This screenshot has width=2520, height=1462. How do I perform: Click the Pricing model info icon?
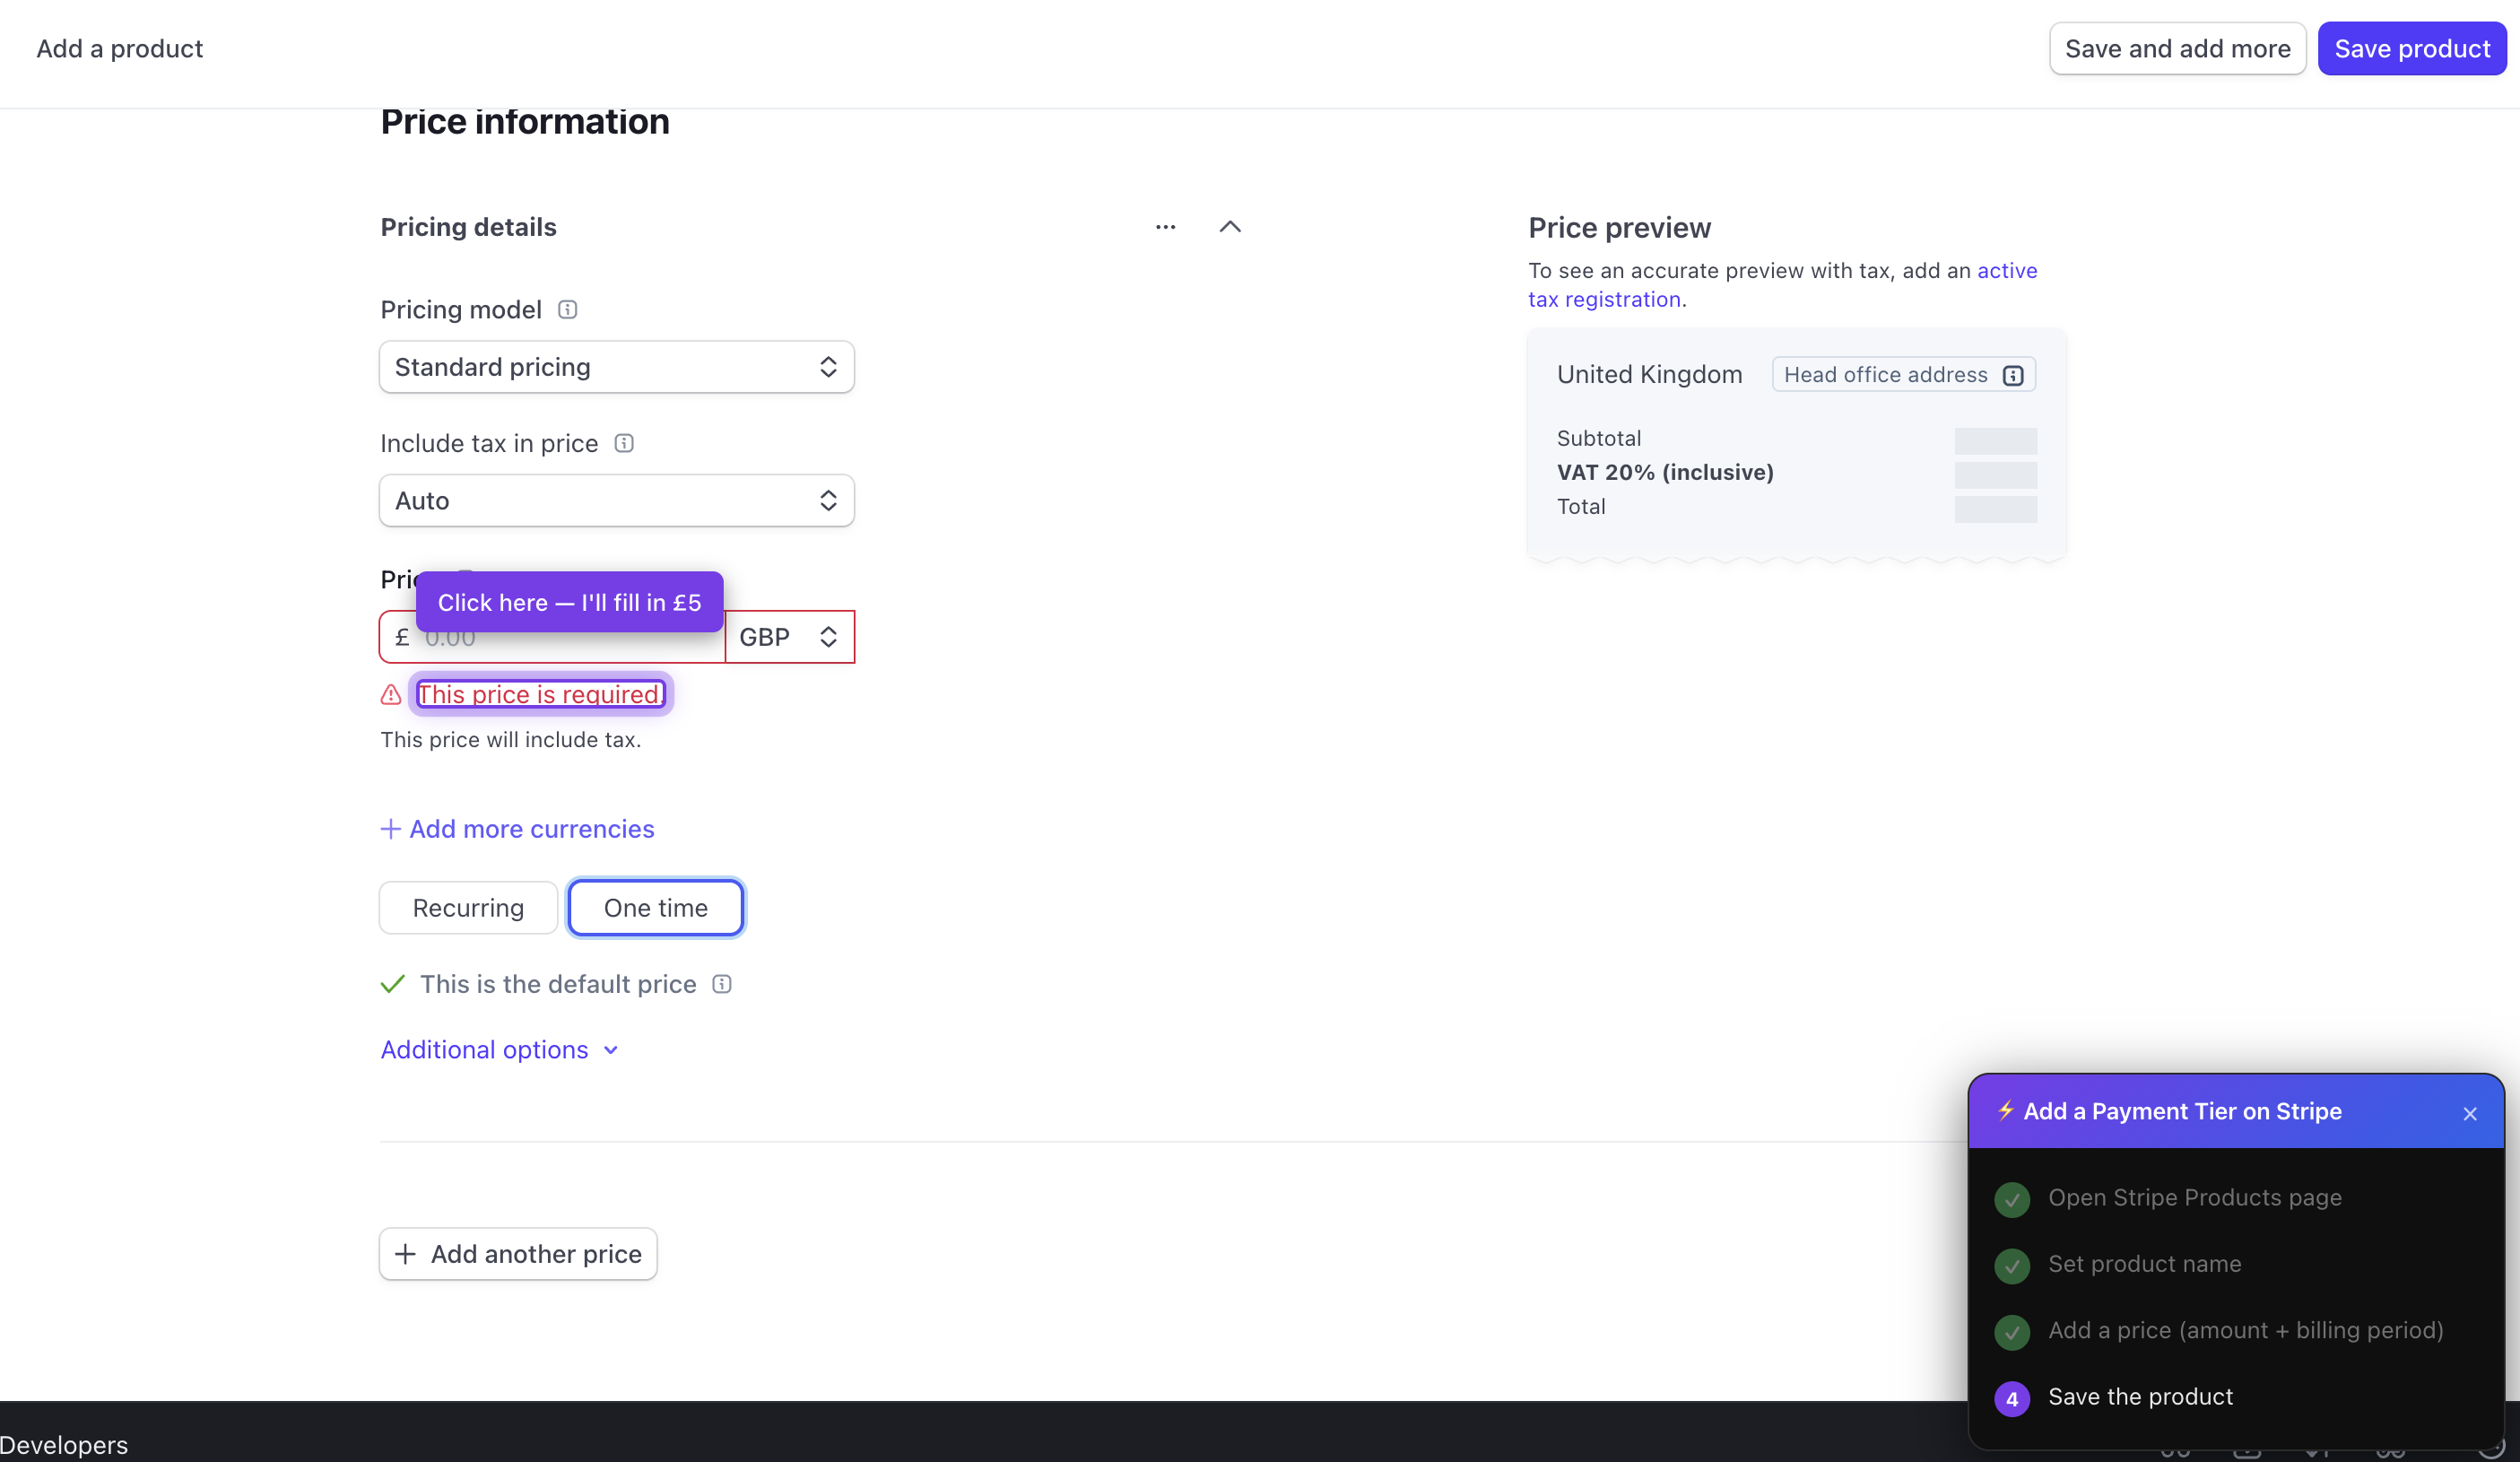click(567, 310)
